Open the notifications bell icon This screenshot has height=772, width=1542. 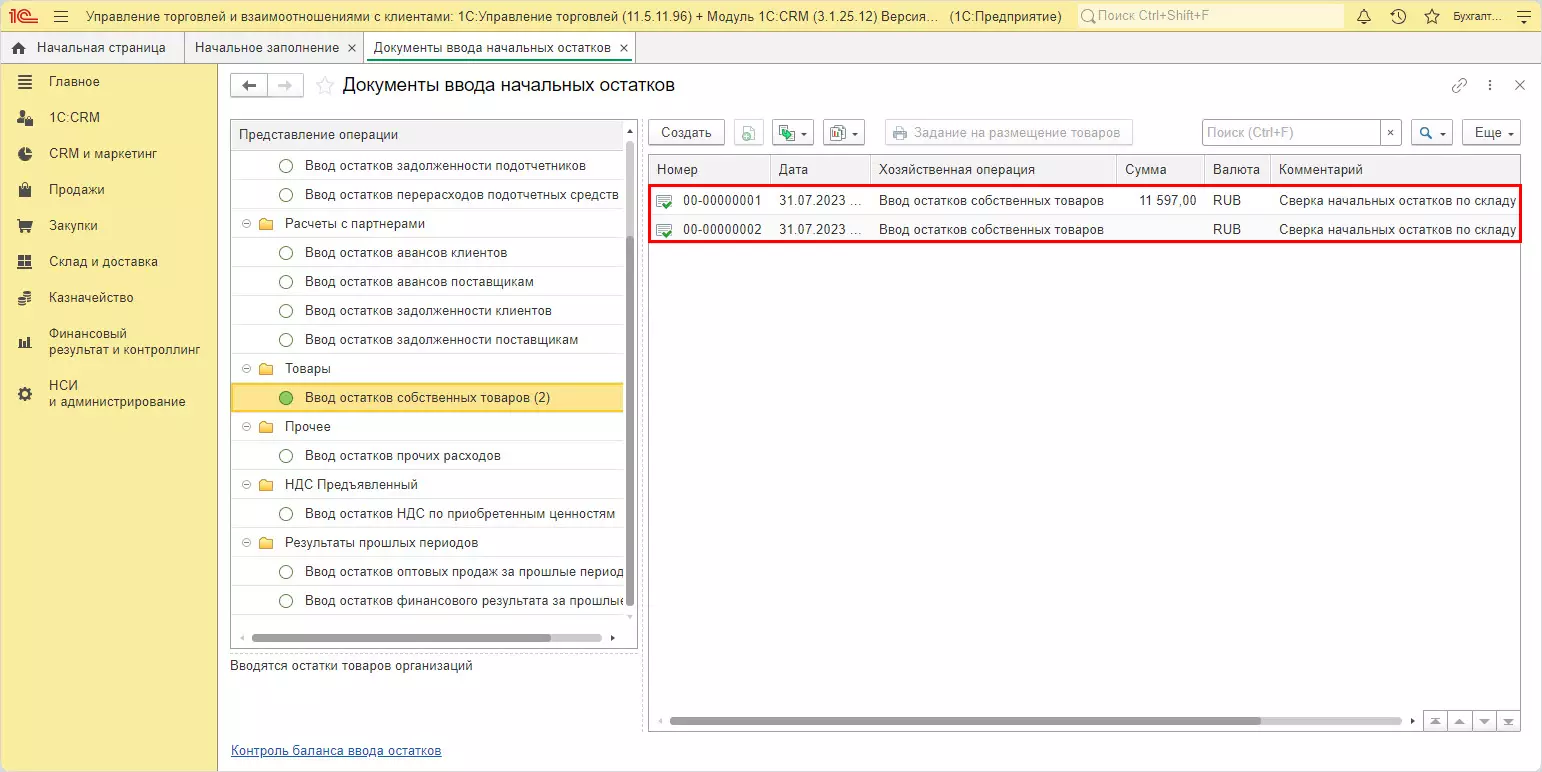point(1364,17)
